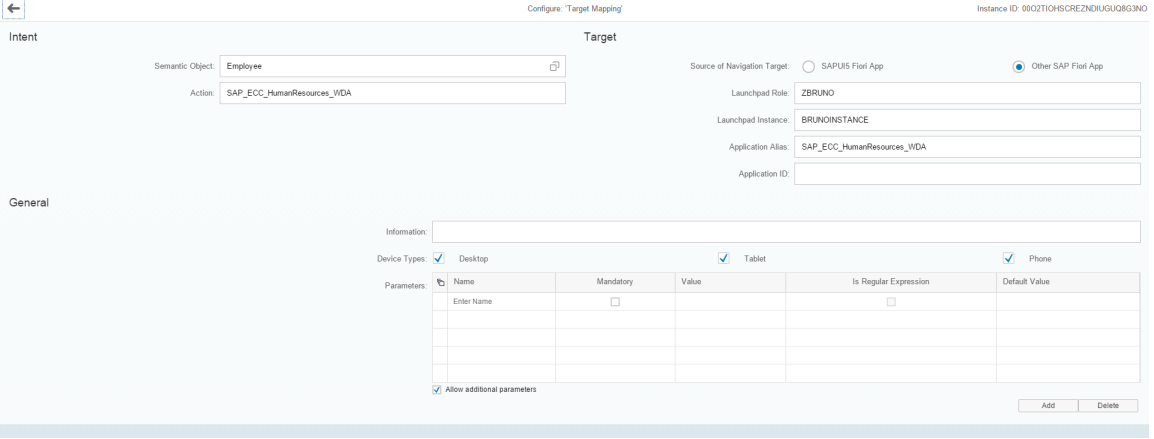Focus the Launchpad Role field
Image resolution: width=1154 pixels, height=439 pixels.
967,93
